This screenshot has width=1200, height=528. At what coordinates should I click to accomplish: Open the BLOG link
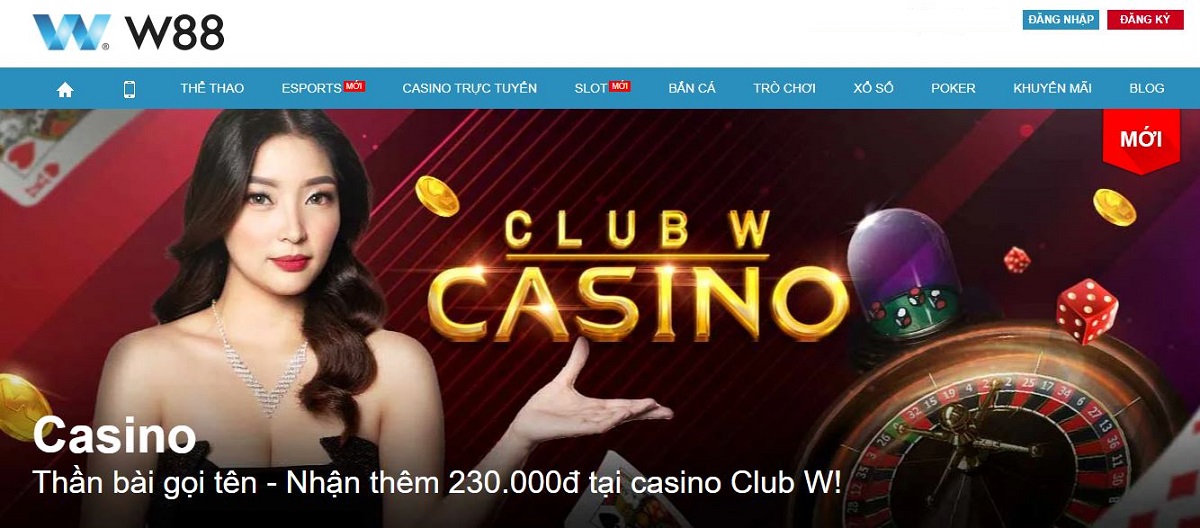(x=1147, y=88)
